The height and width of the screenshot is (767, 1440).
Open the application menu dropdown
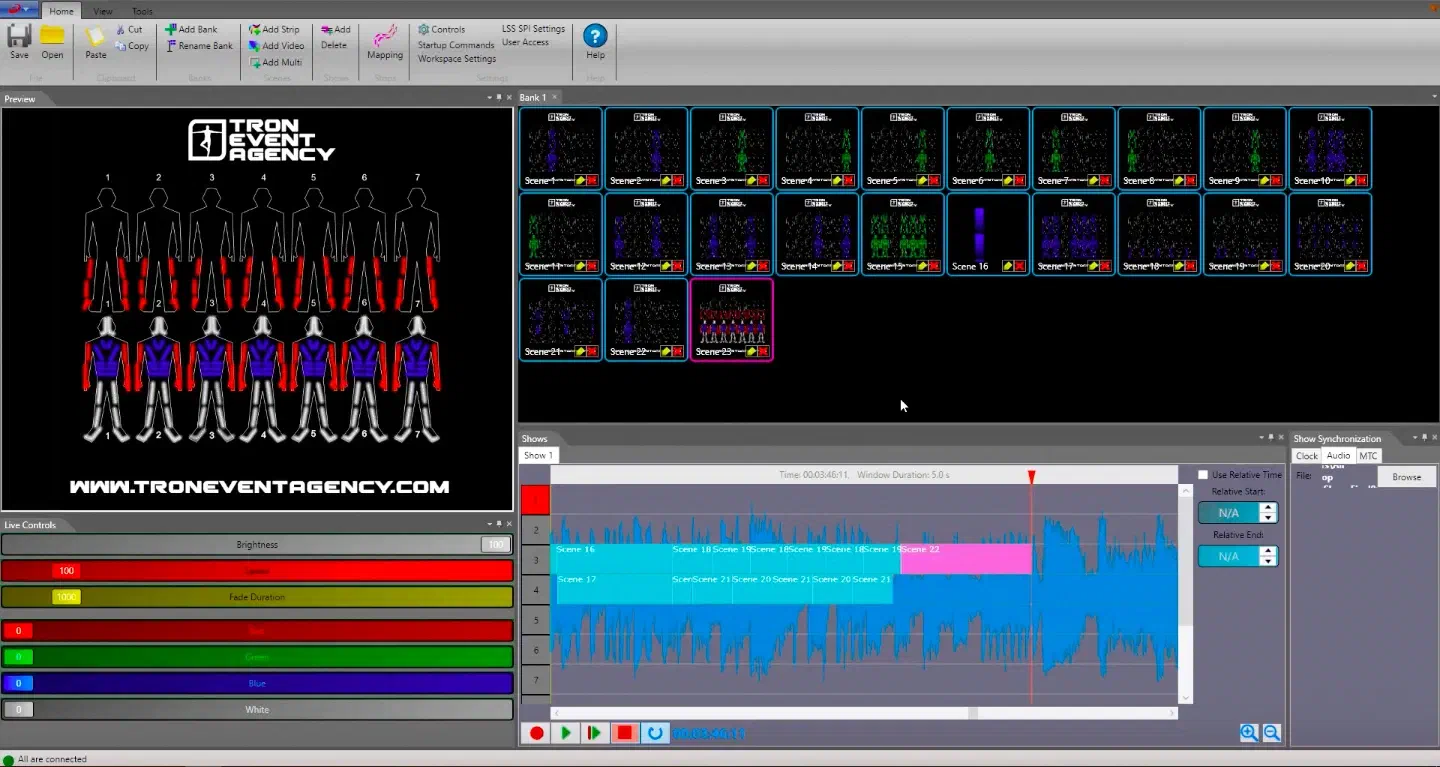(x=19, y=10)
